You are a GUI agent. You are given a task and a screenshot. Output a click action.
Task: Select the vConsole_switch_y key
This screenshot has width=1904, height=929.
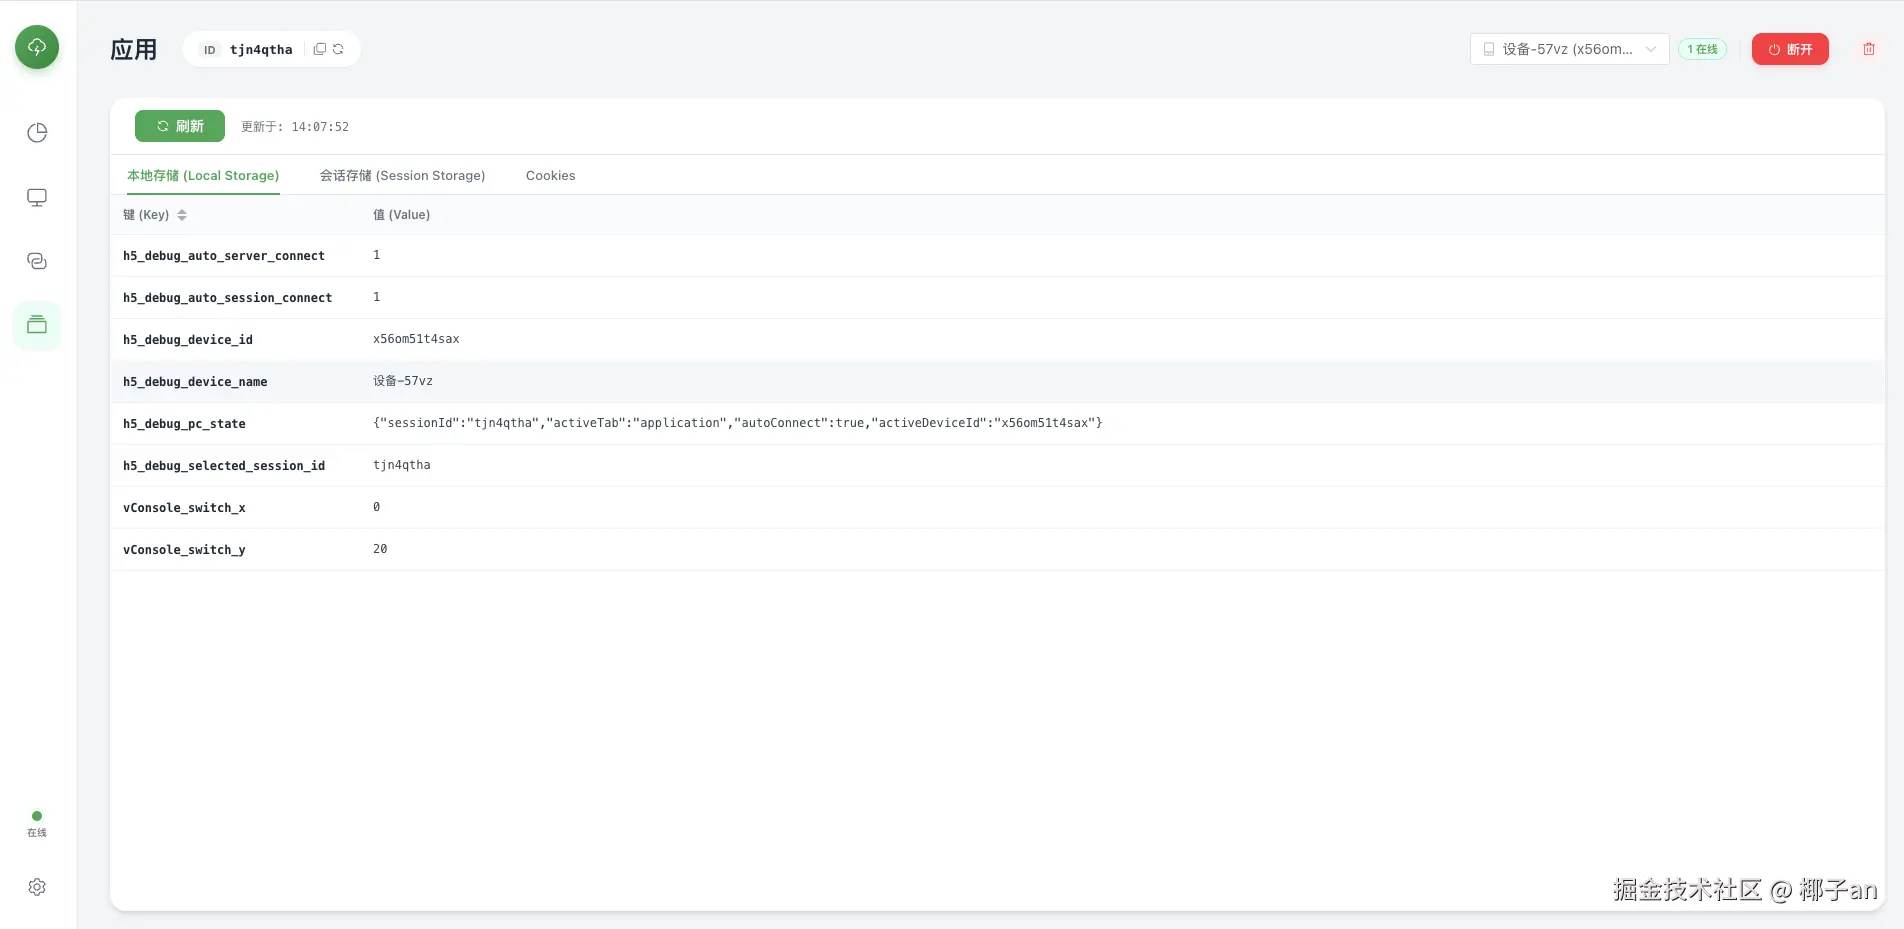184,550
